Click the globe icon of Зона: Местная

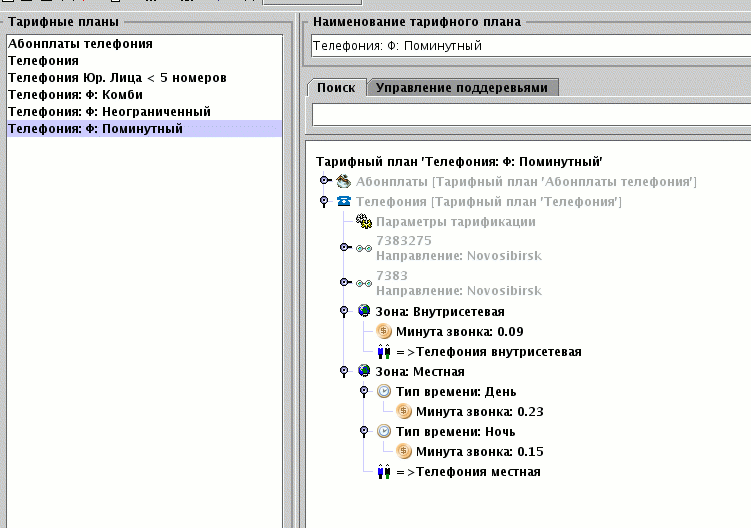point(364,371)
